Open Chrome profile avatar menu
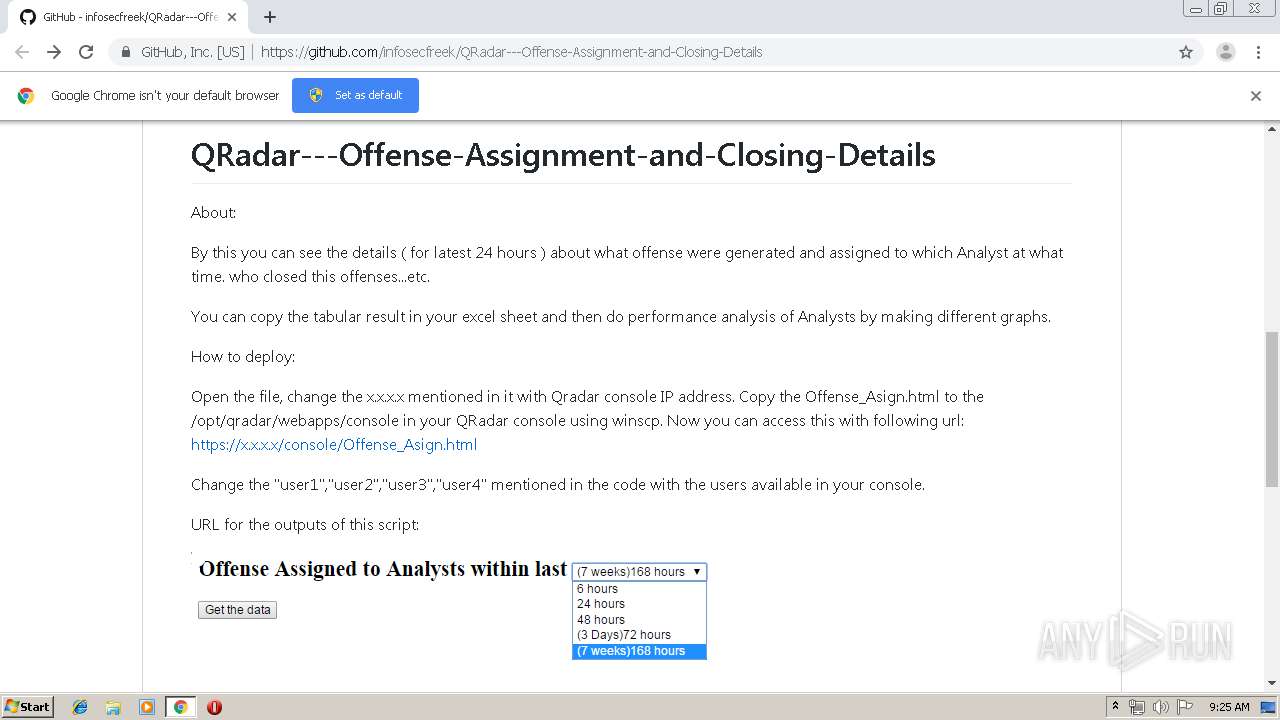Viewport: 1280px width, 720px height. (1226, 52)
